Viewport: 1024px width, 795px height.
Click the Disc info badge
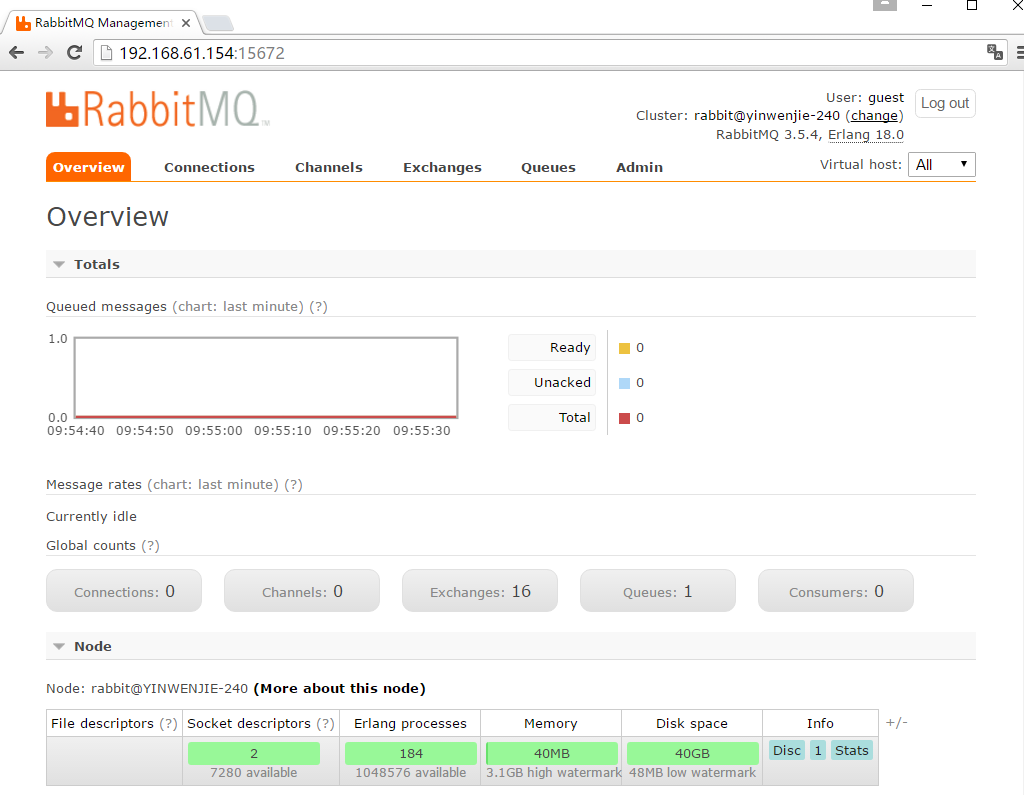(x=787, y=751)
